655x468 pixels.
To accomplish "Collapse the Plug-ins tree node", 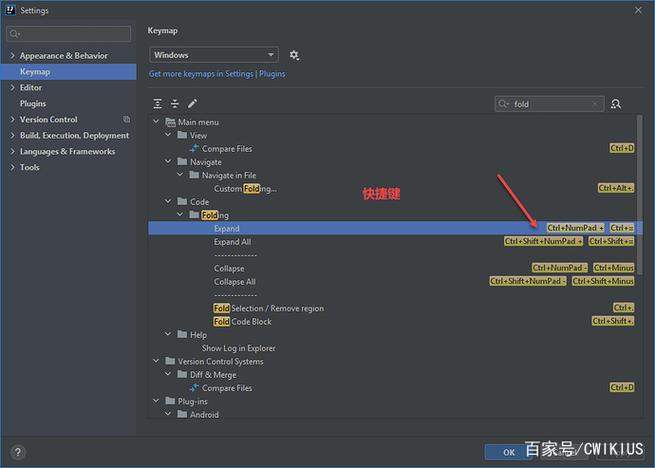I will point(156,401).
